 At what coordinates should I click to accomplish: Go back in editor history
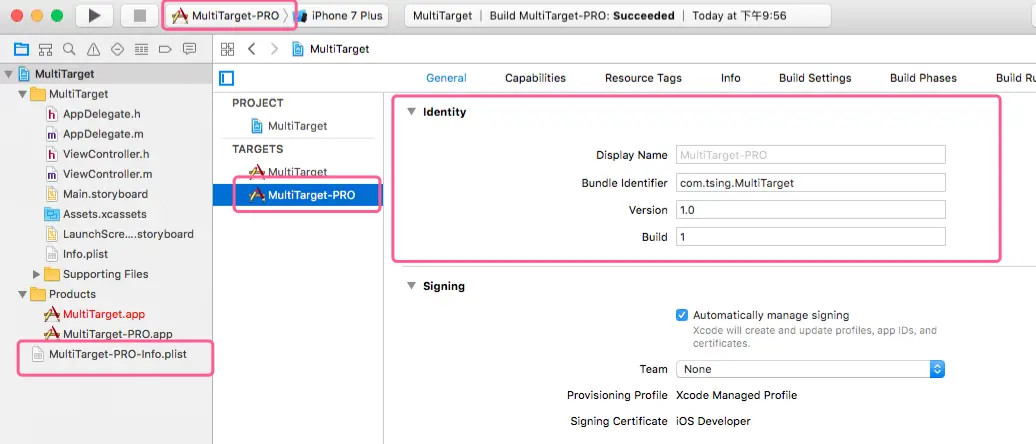251,49
